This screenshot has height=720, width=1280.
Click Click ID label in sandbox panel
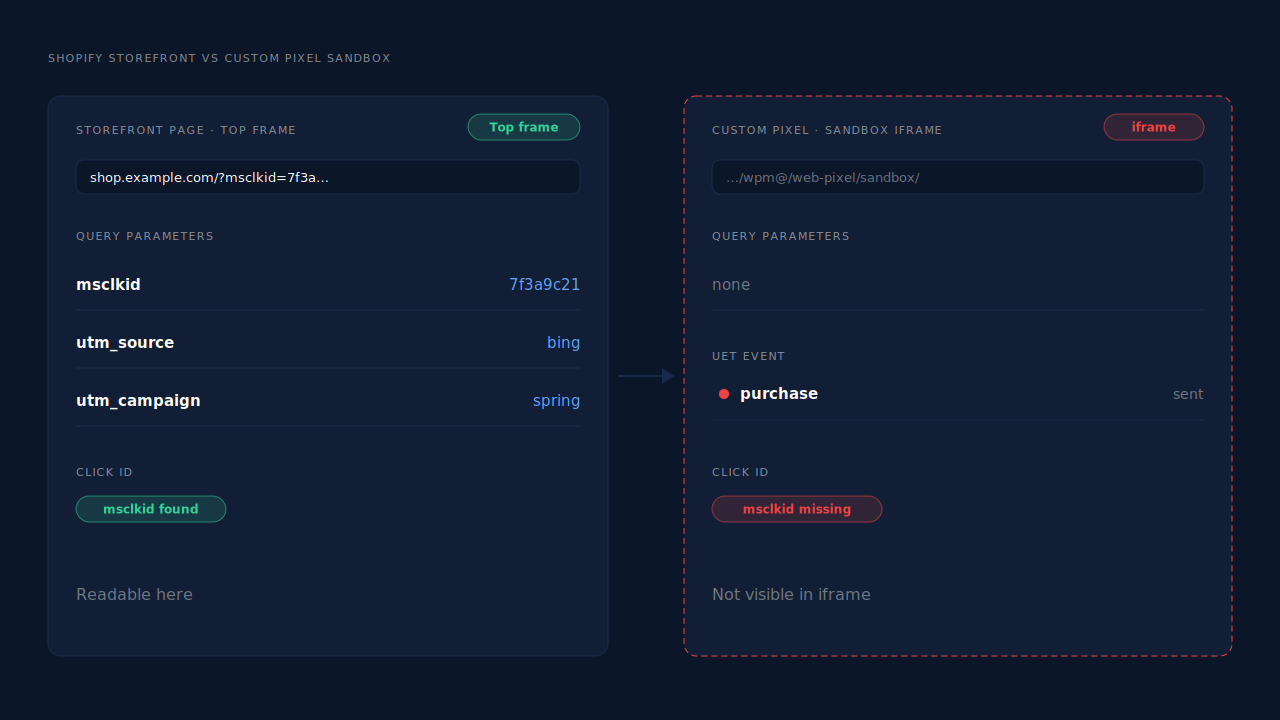point(740,472)
